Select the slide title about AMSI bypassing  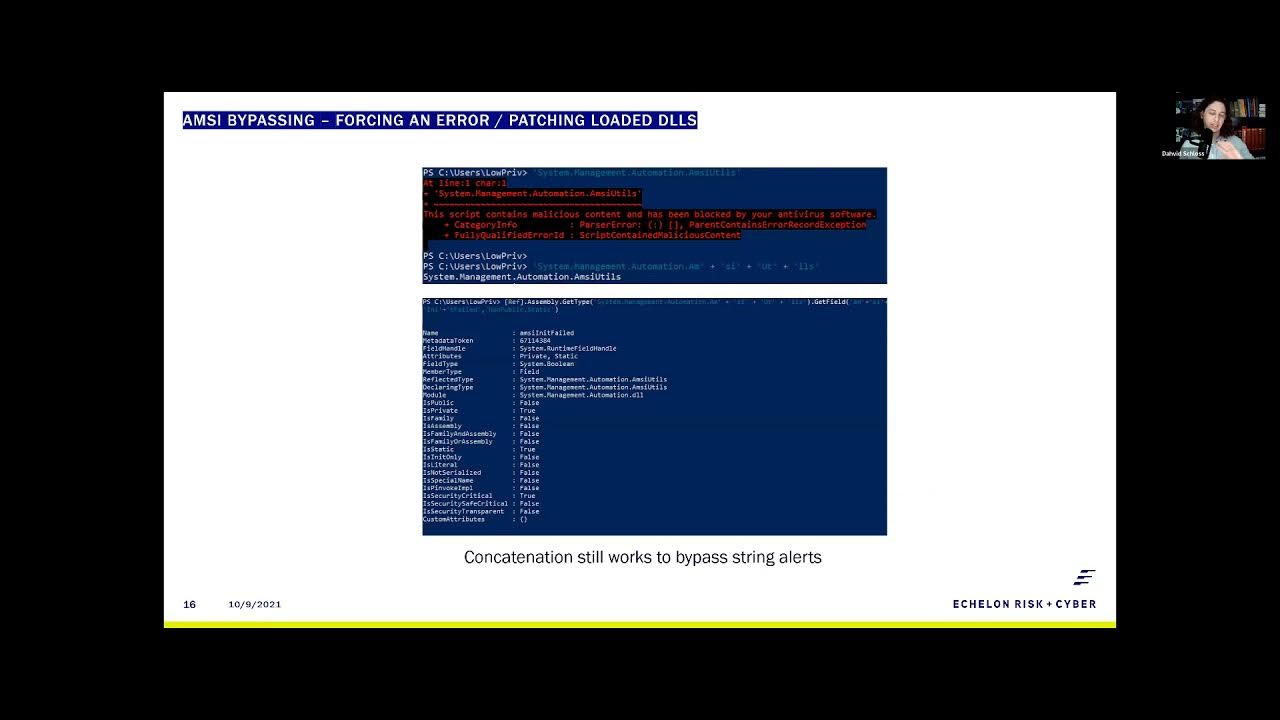pyautogui.click(x=440, y=120)
